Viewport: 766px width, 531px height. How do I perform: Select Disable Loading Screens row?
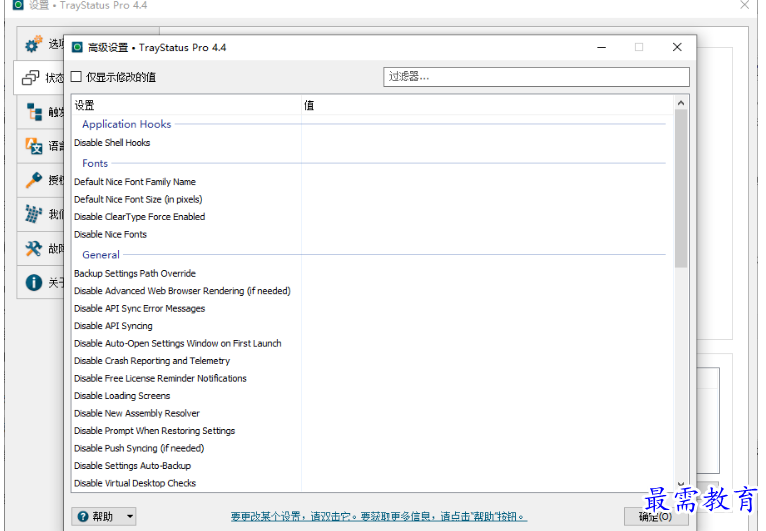373,396
